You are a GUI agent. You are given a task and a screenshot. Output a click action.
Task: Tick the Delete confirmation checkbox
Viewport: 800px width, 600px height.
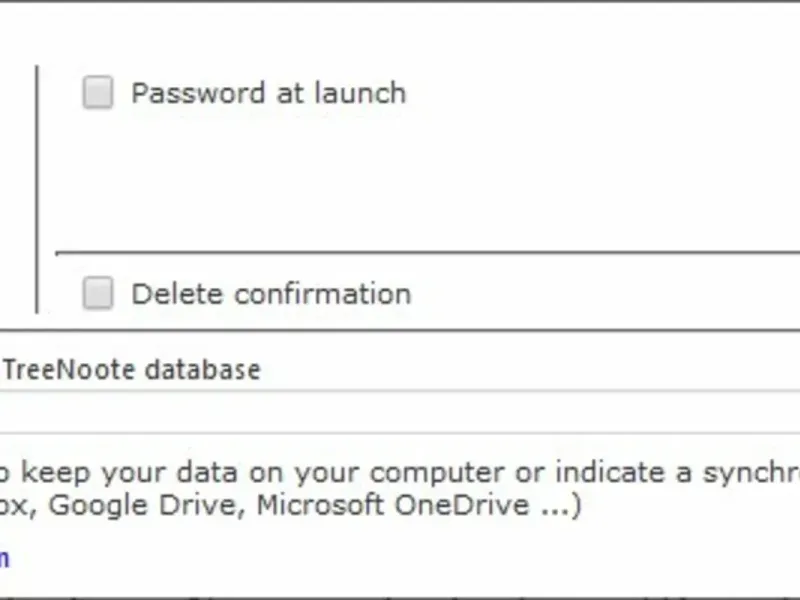tap(97, 294)
